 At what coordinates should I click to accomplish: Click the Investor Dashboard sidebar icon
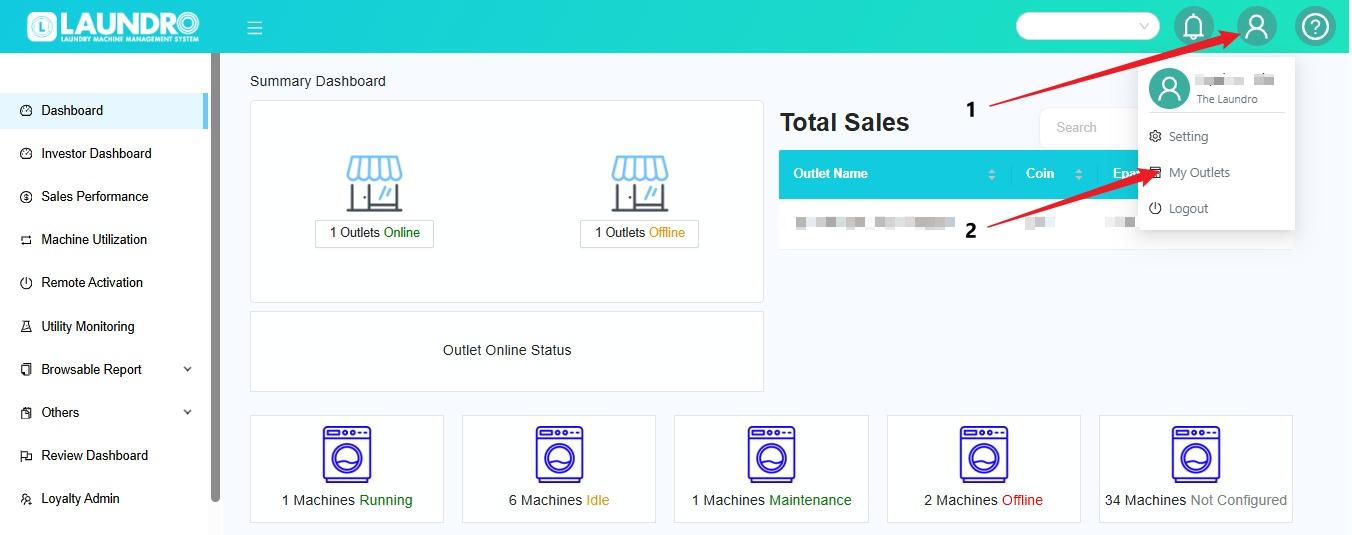tap(26, 154)
